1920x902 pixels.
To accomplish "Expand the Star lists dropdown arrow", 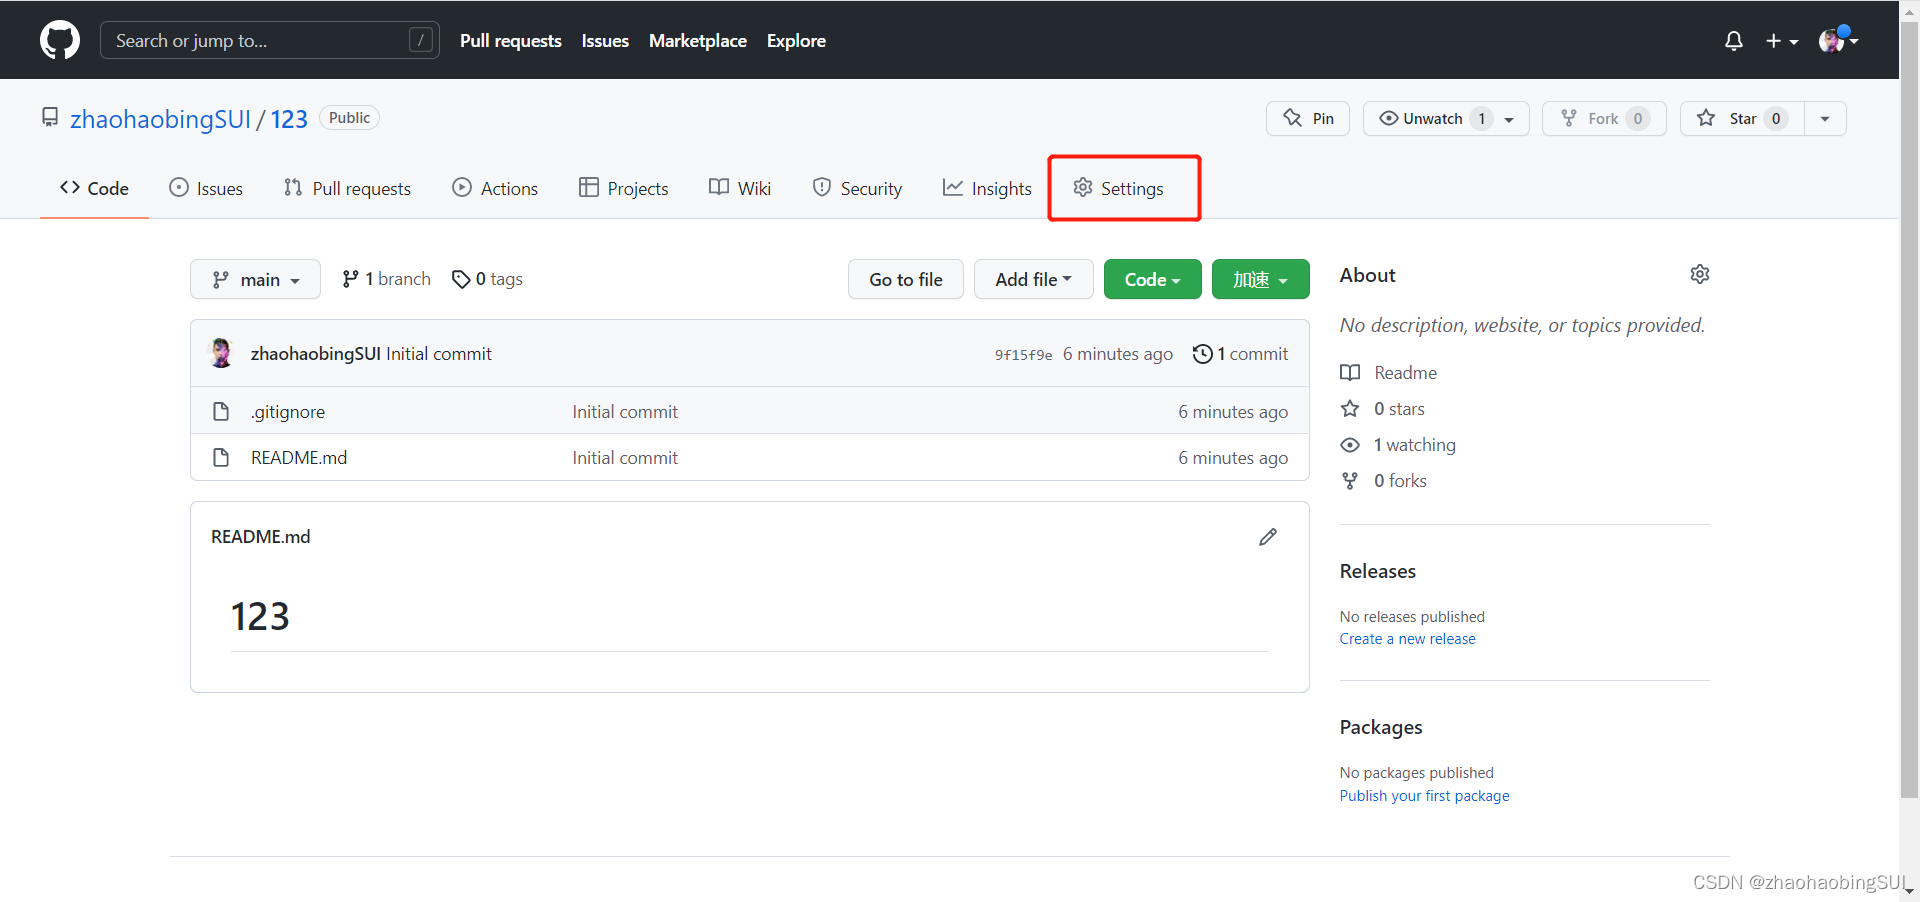I will (1825, 118).
